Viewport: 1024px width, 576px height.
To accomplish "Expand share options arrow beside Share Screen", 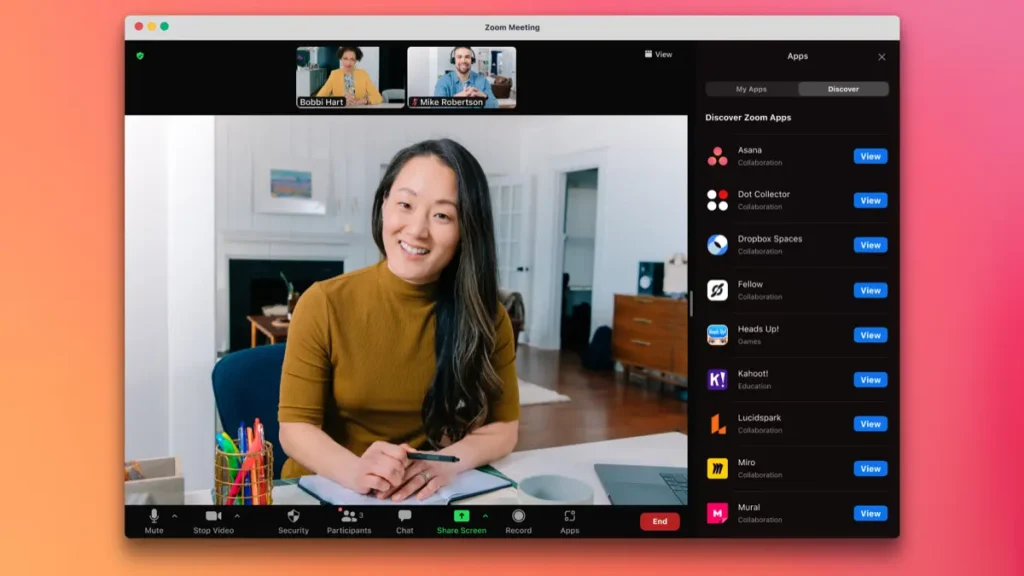I will pyautogui.click(x=486, y=516).
